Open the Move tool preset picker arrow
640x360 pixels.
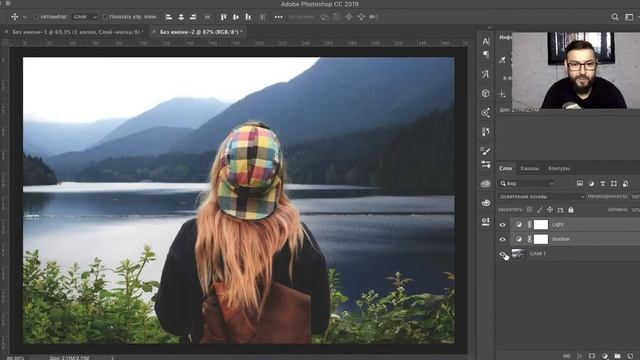click(x=24, y=17)
